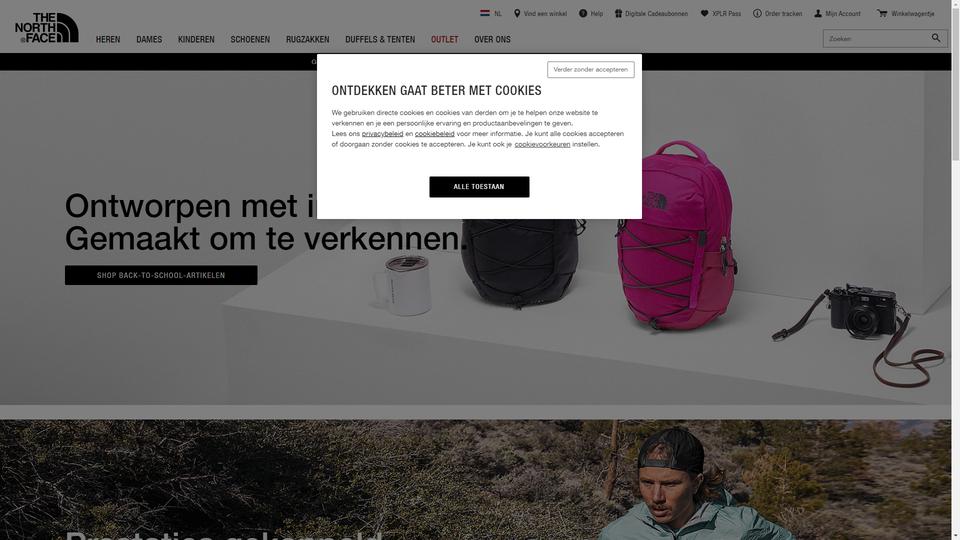
Task: Open the shopping cart icon
Action: coord(882,13)
